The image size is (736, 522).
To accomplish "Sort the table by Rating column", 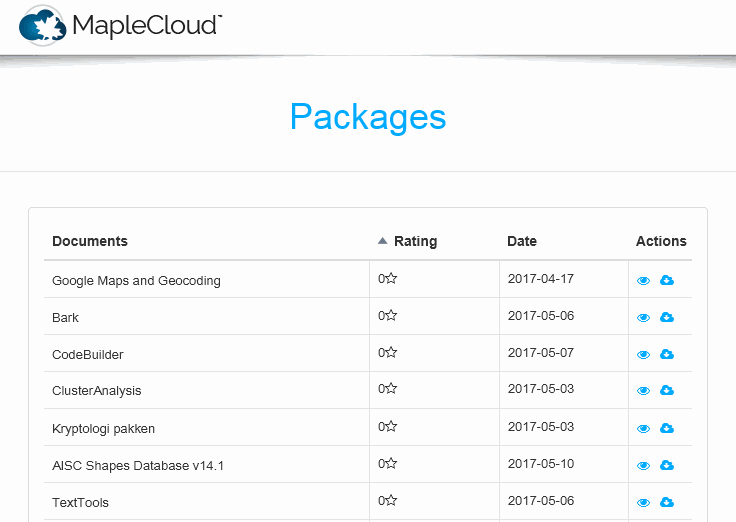I will tap(415, 241).
